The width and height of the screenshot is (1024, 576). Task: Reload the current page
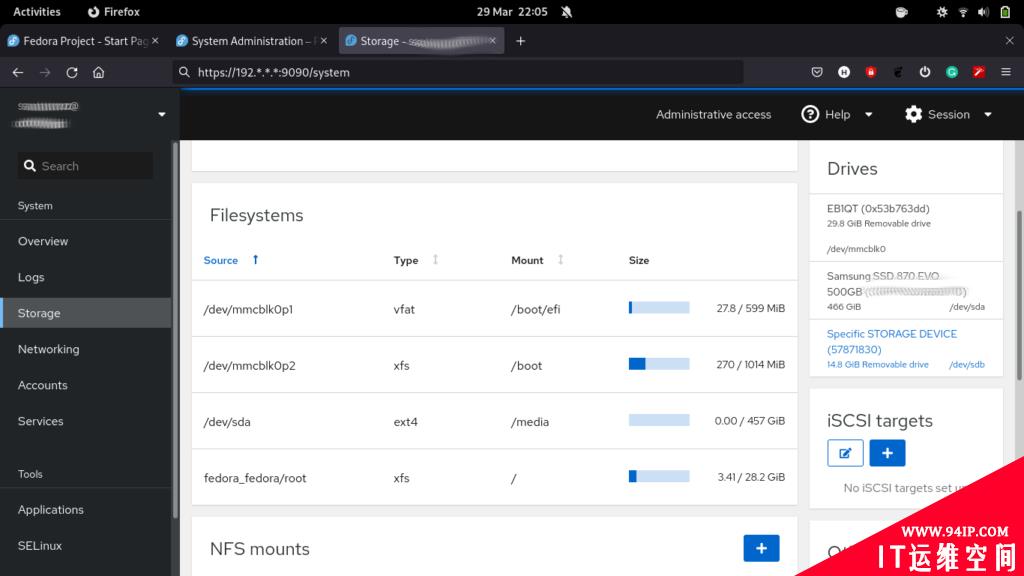click(72, 72)
